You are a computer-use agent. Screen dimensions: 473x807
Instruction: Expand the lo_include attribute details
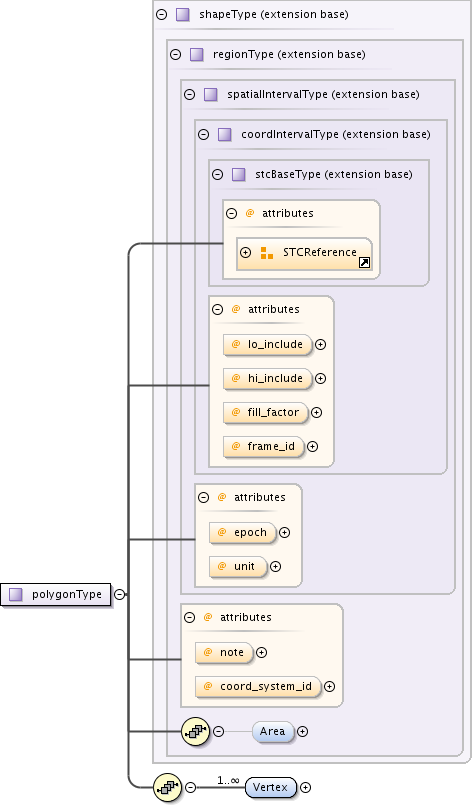click(x=320, y=344)
